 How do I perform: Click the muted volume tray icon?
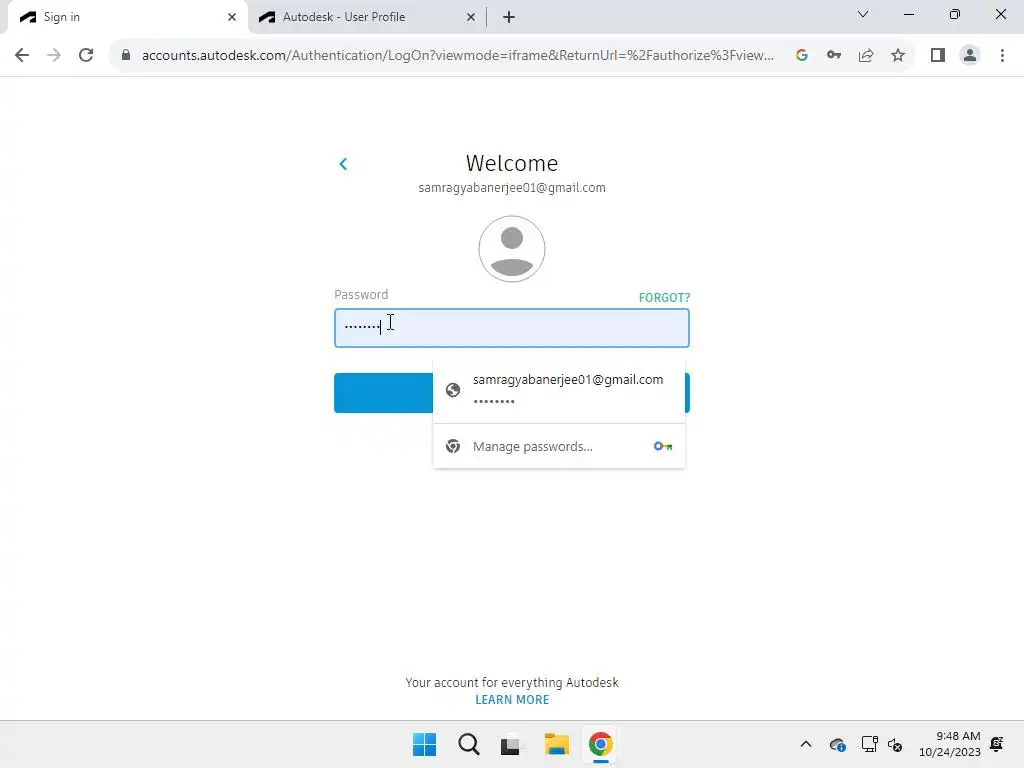[895, 744]
